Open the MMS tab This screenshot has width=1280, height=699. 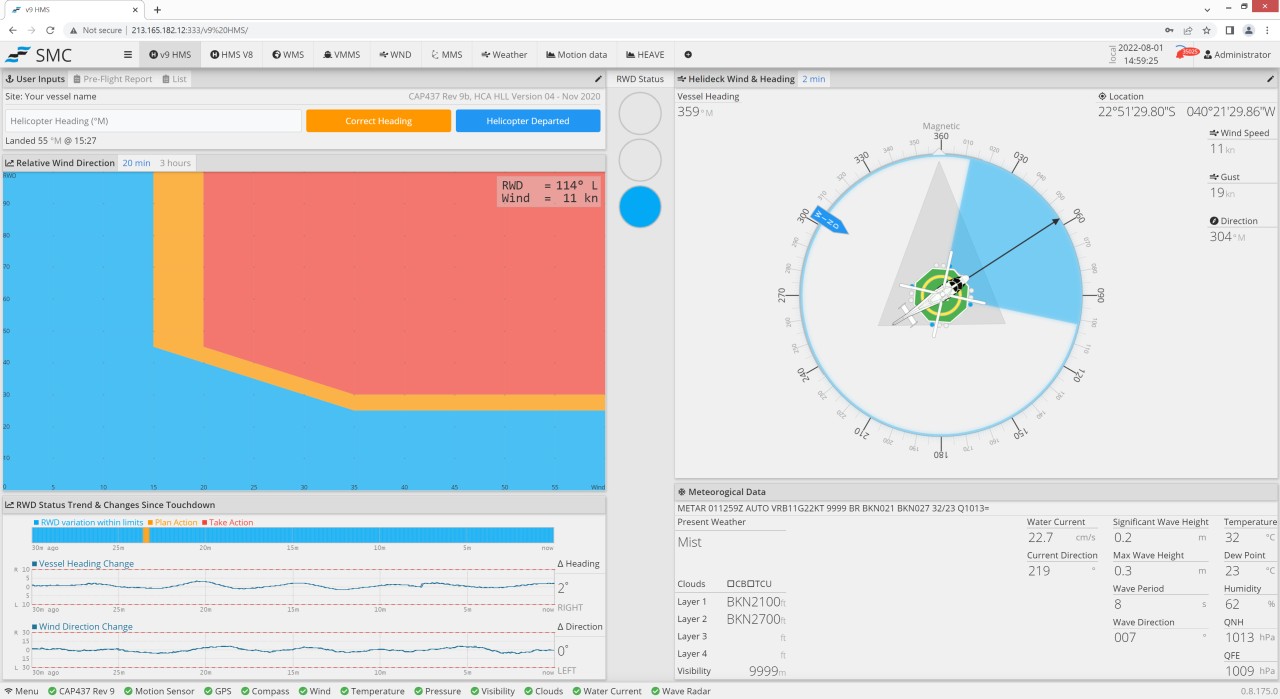(446, 55)
